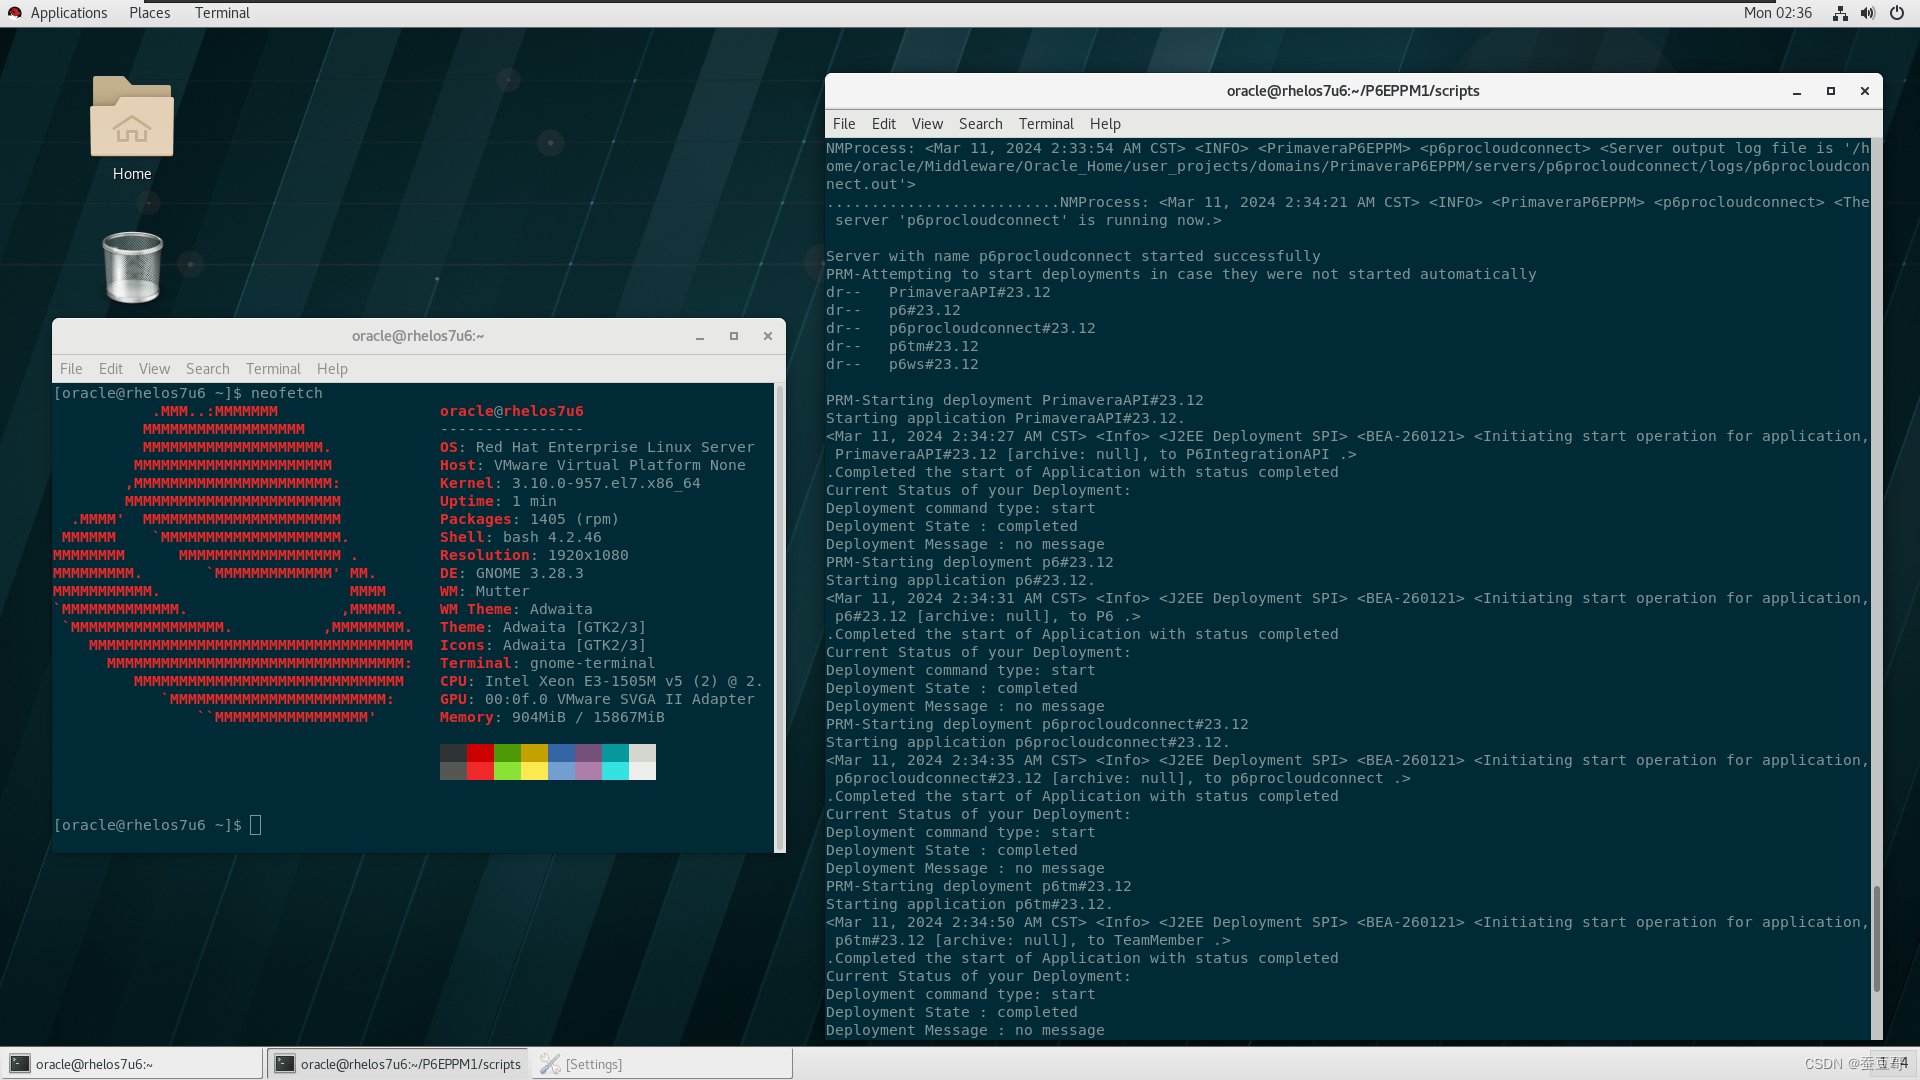Open the Terminal menu in the scripts window

click(1045, 123)
